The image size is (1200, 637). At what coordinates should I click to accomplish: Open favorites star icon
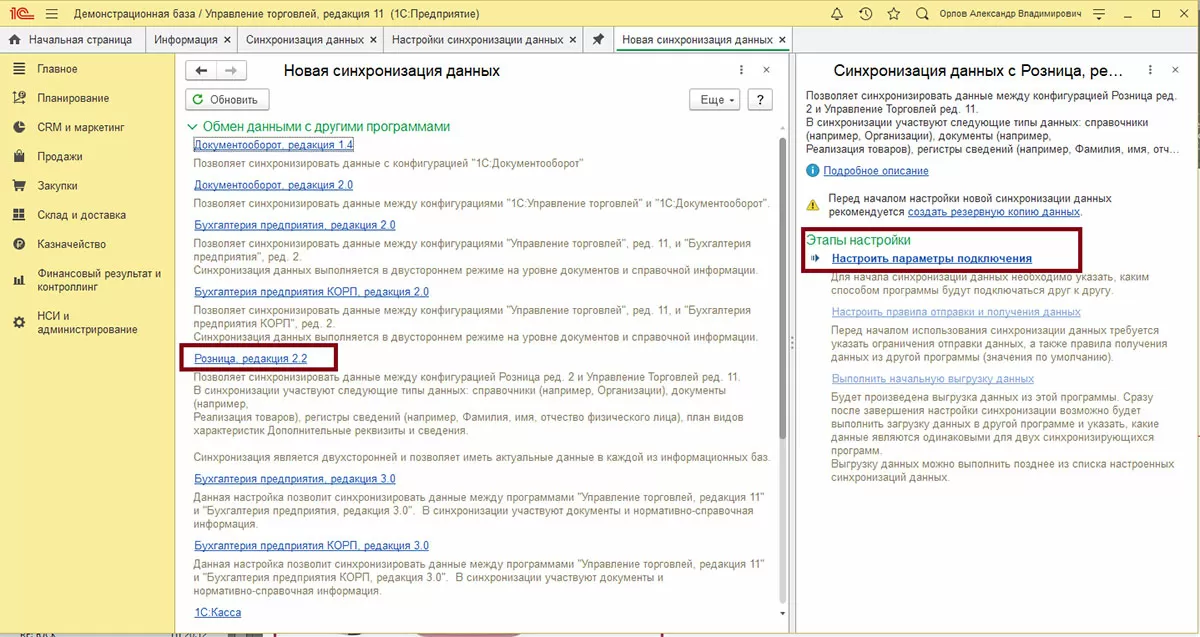pos(892,13)
